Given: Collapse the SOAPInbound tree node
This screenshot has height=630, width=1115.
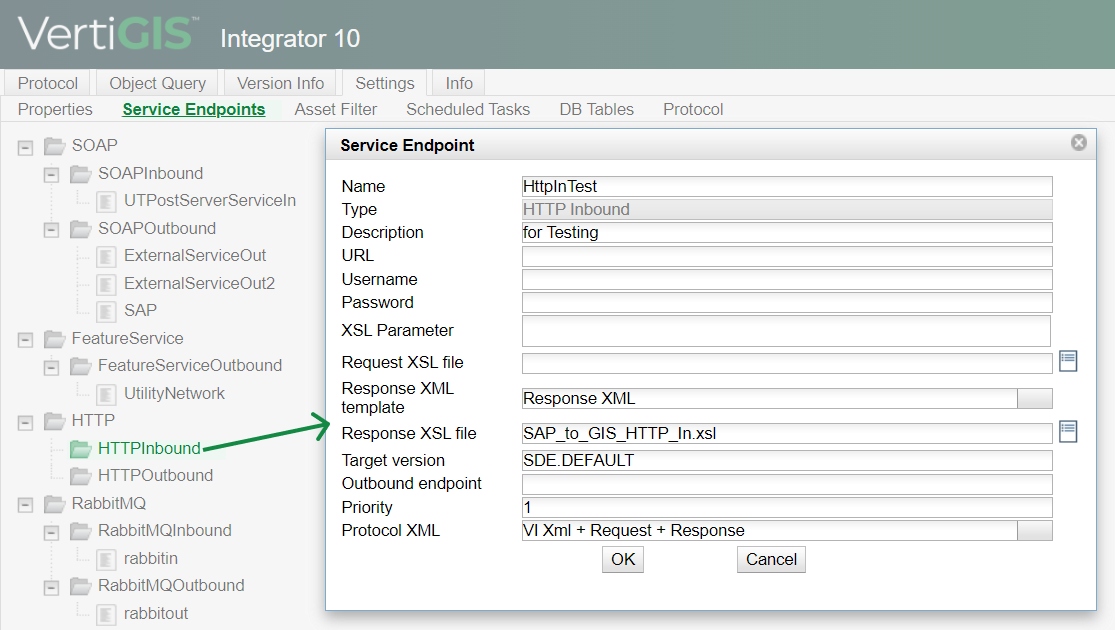Looking at the screenshot, I should pos(51,175).
